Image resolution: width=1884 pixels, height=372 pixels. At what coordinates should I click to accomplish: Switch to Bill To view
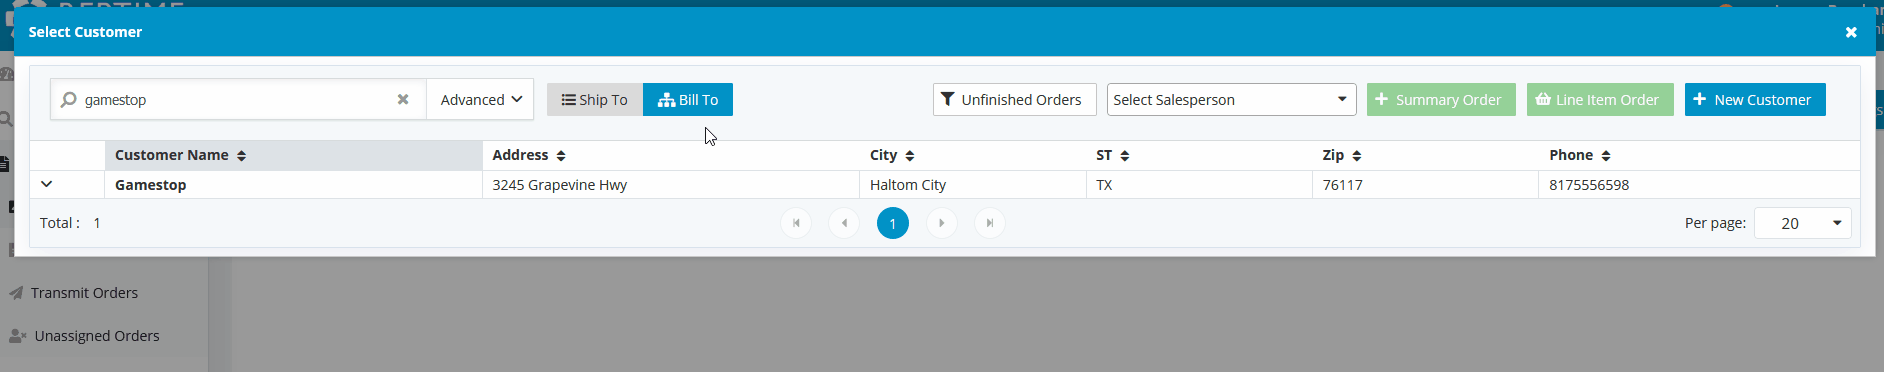click(x=688, y=99)
